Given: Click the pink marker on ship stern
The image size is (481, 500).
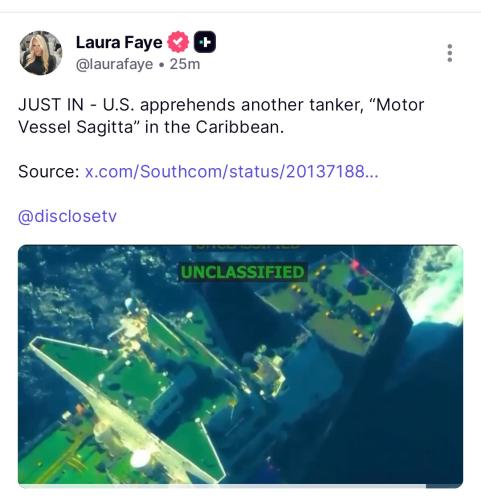Looking at the screenshot, I should 355,265.
